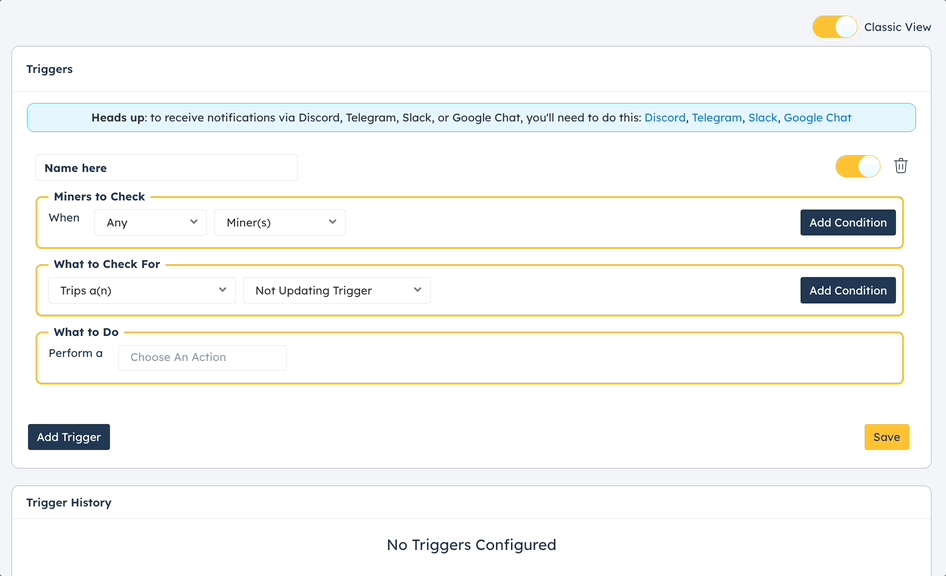Click the 'Triggers' panel heading
The width and height of the screenshot is (946, 576).
49,69
